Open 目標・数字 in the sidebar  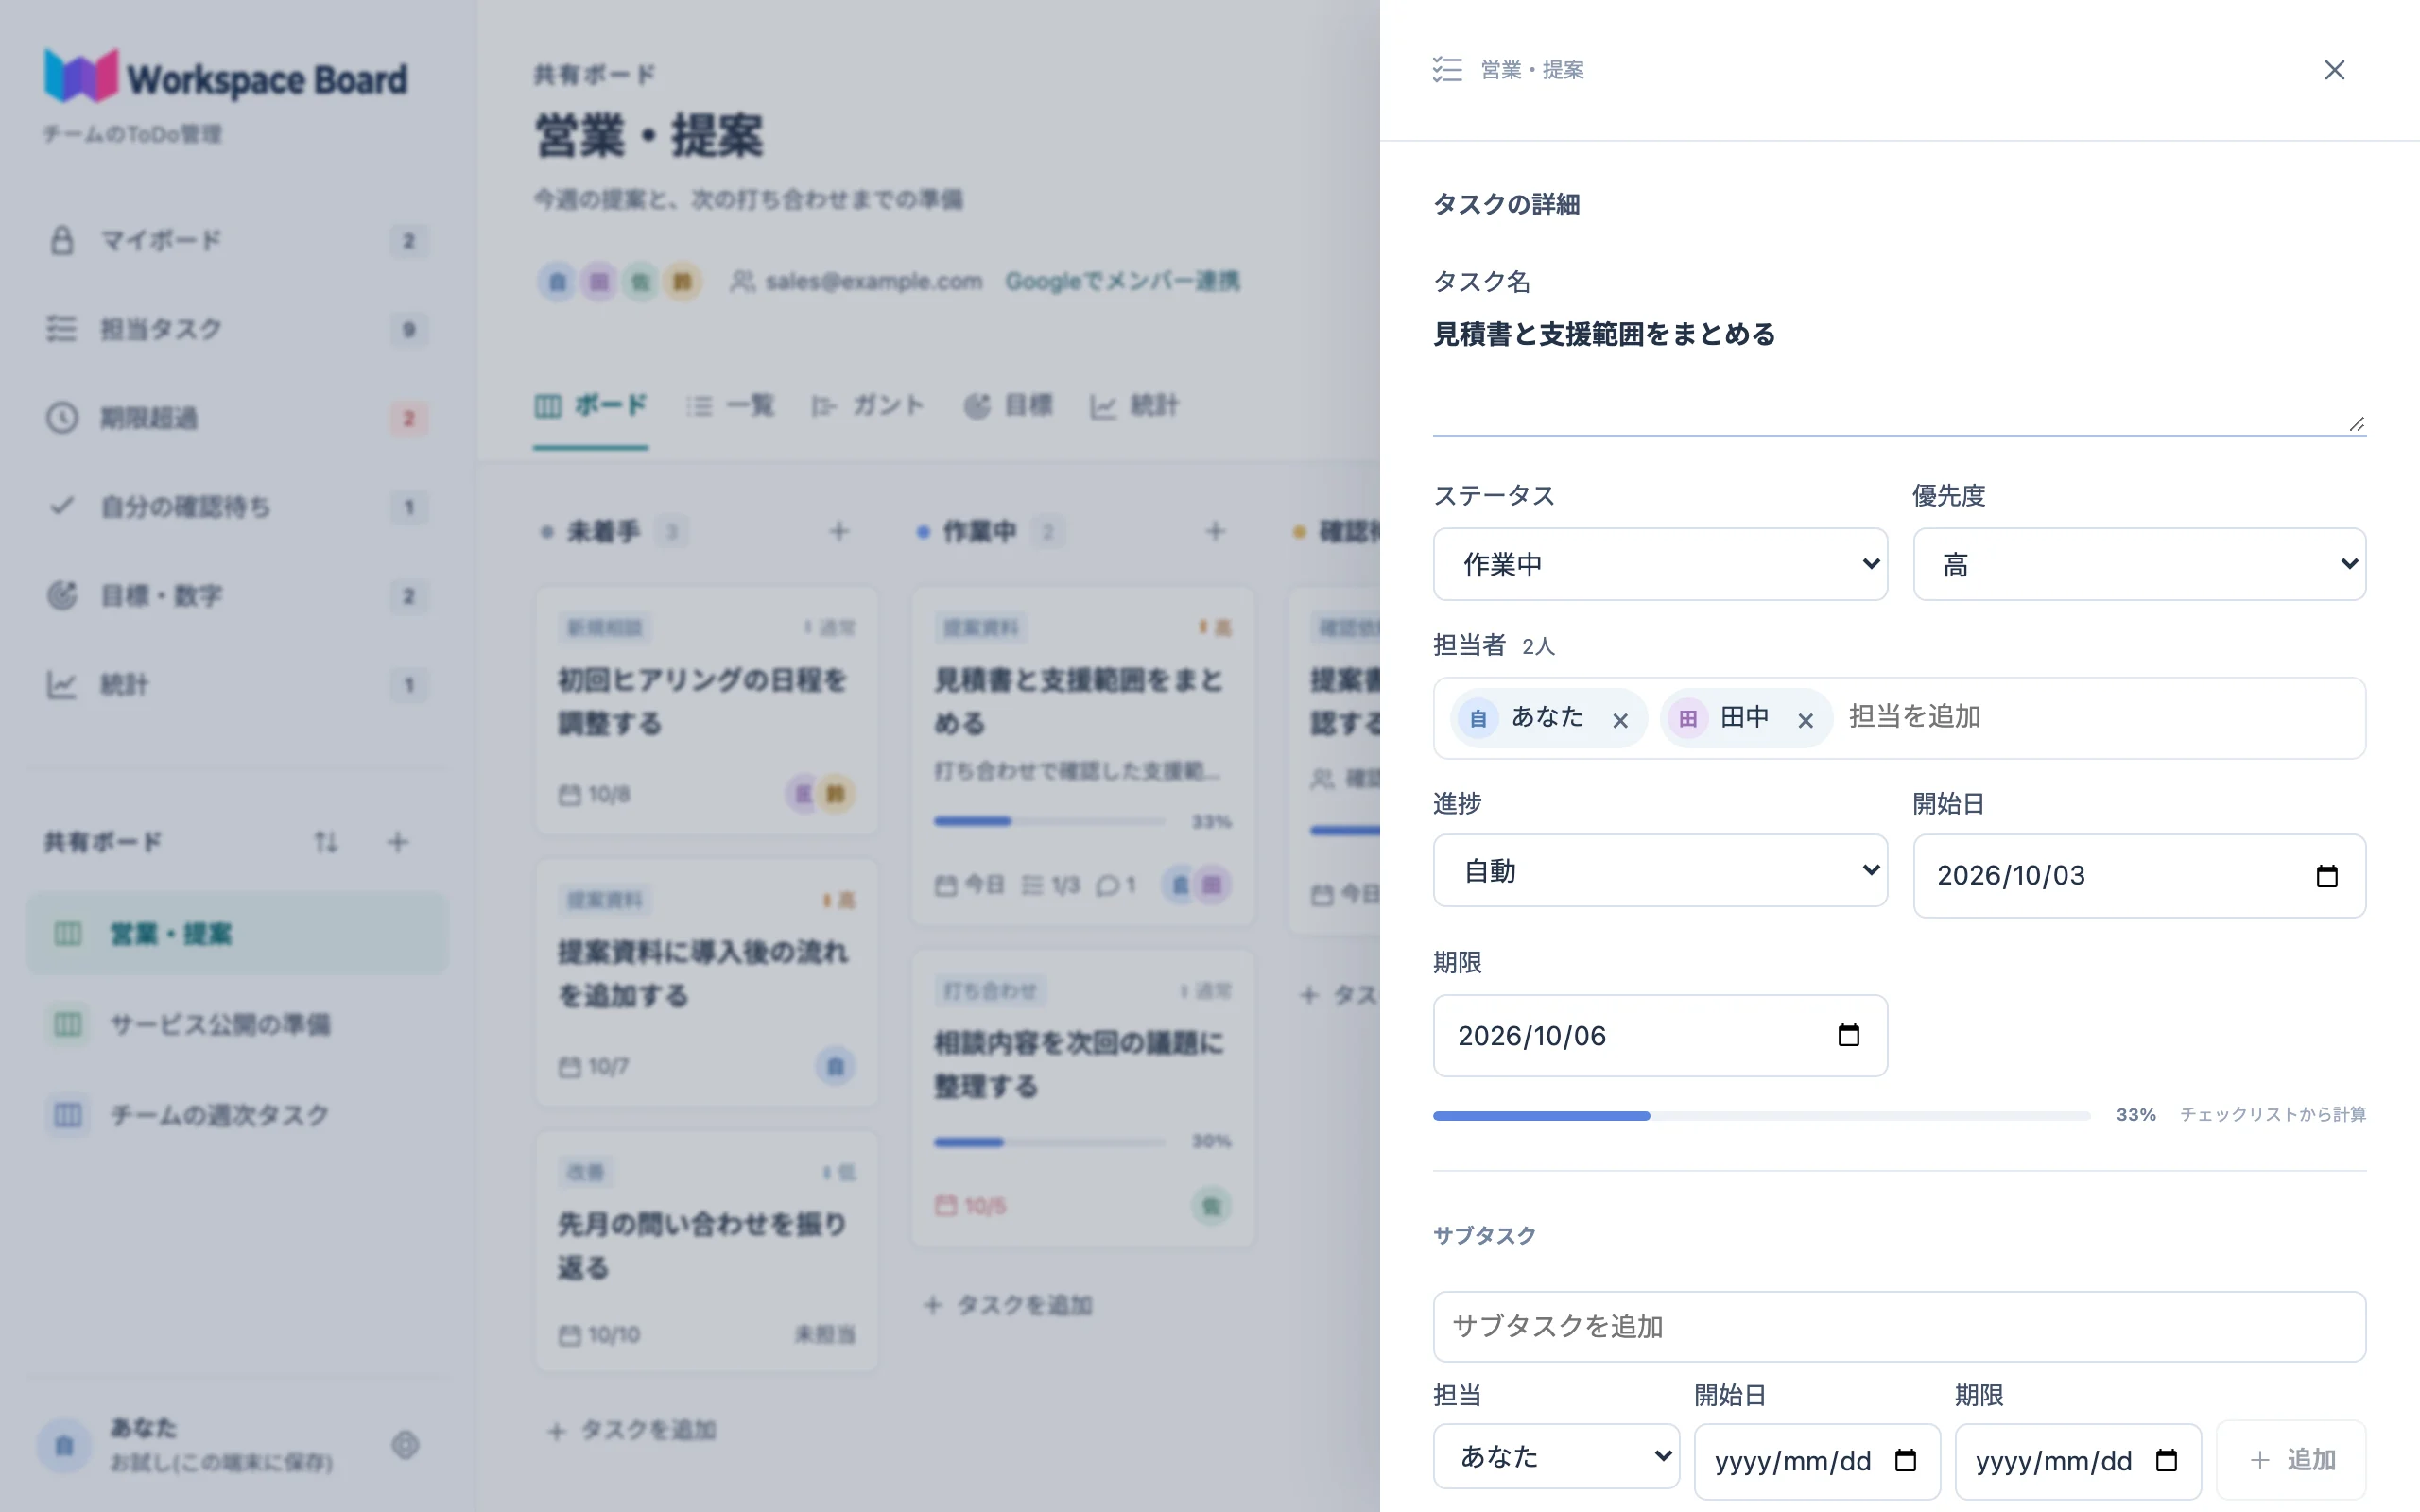[x=237, y=596]
